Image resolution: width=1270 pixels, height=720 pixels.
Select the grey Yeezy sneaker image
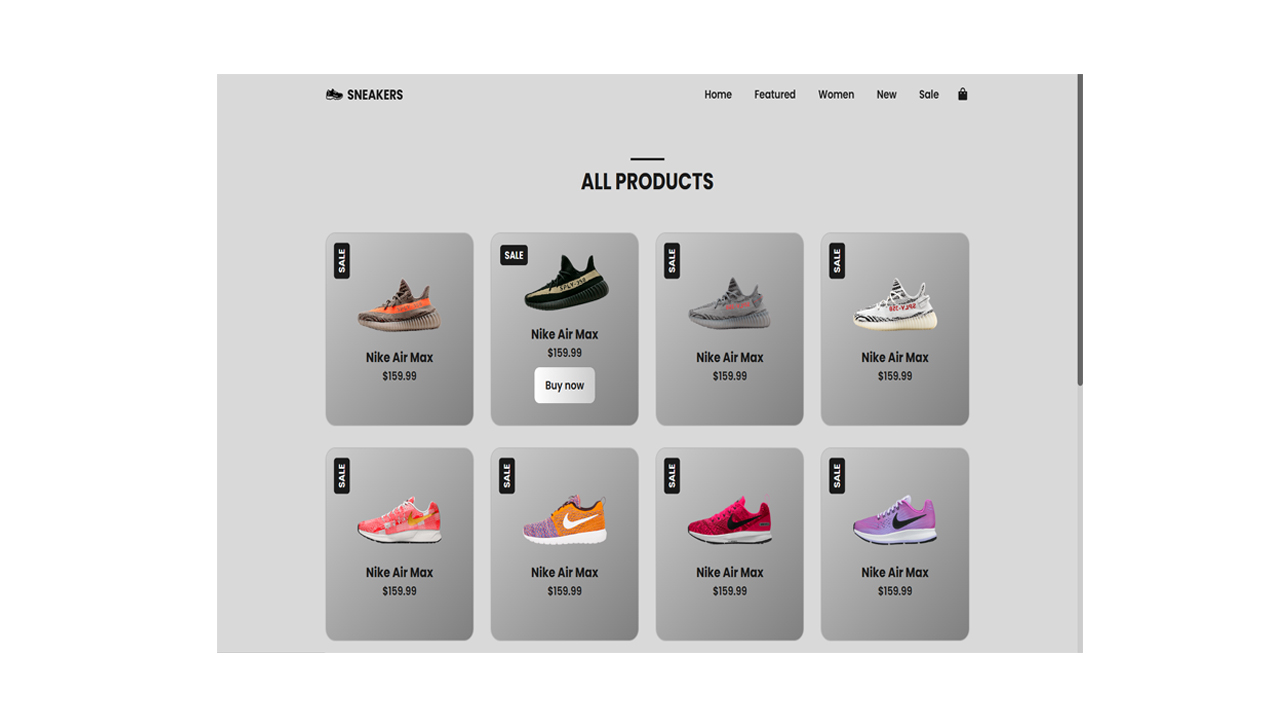click(x=730, y=304)
